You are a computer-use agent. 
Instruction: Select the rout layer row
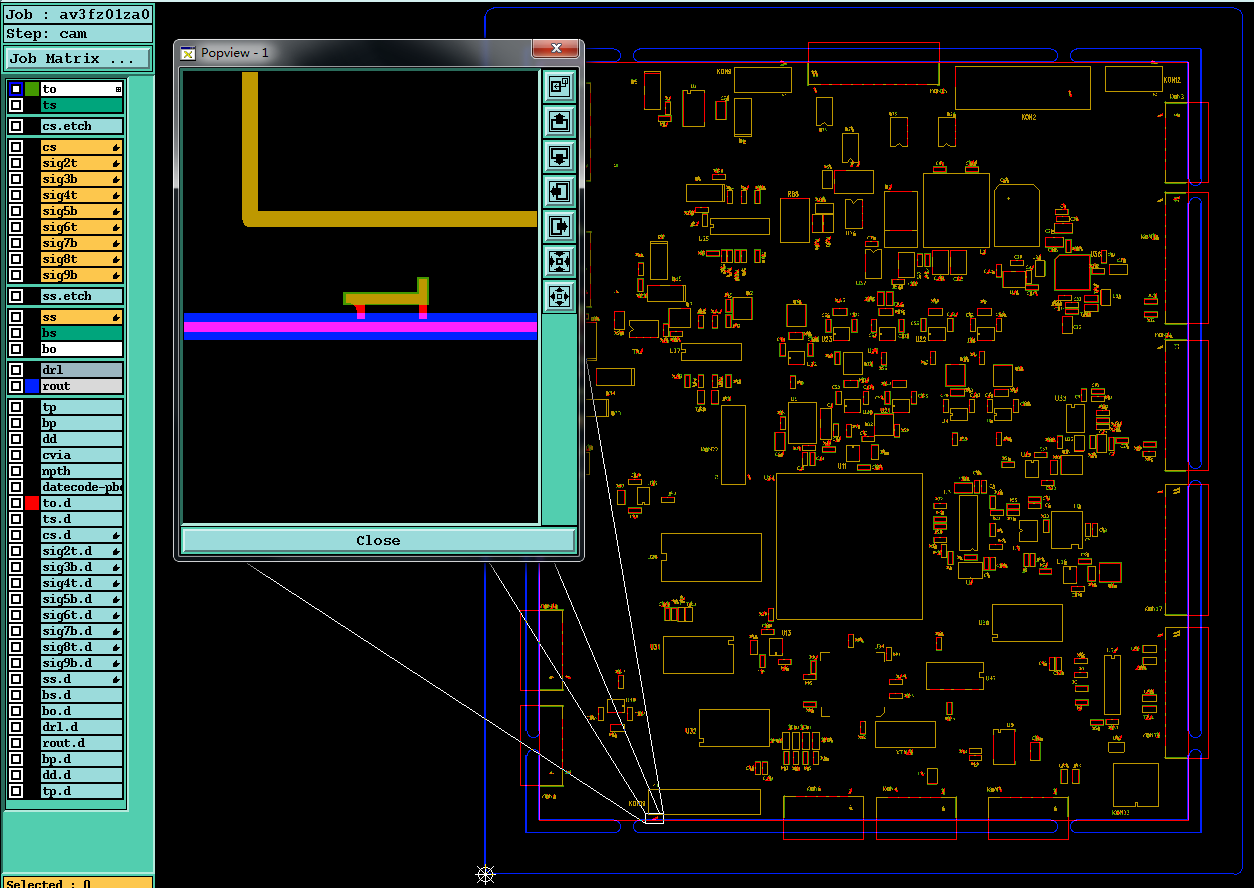[x=81, y=386]
